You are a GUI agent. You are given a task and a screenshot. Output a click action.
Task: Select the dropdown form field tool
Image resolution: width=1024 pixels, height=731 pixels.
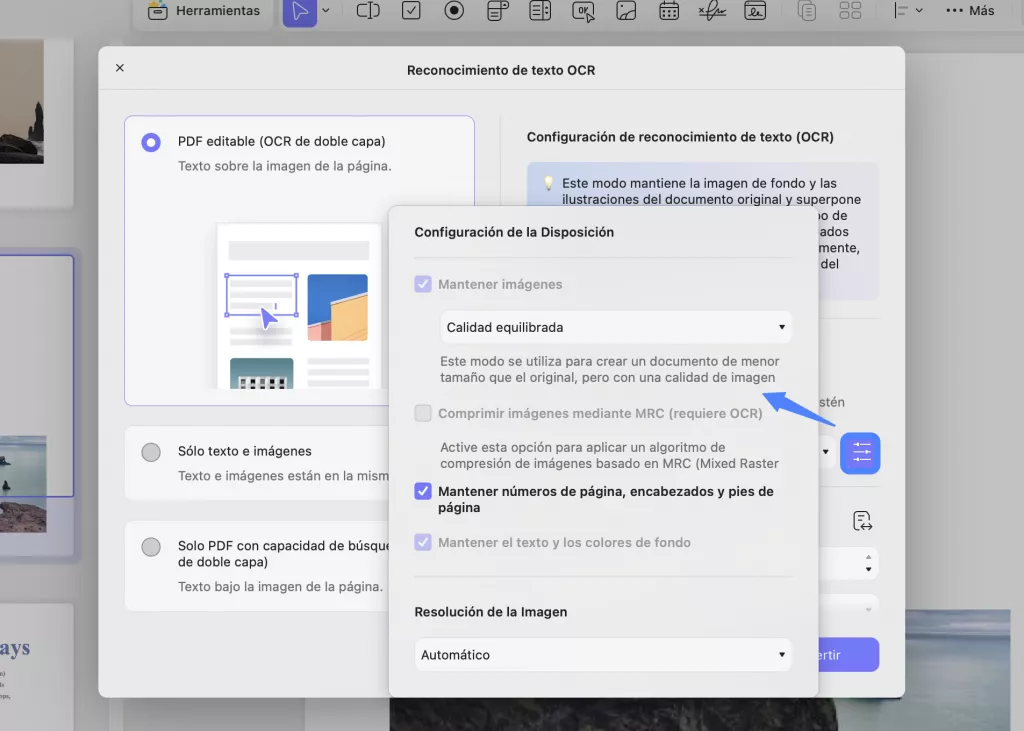pyautogui.click(x=498, y=10)
